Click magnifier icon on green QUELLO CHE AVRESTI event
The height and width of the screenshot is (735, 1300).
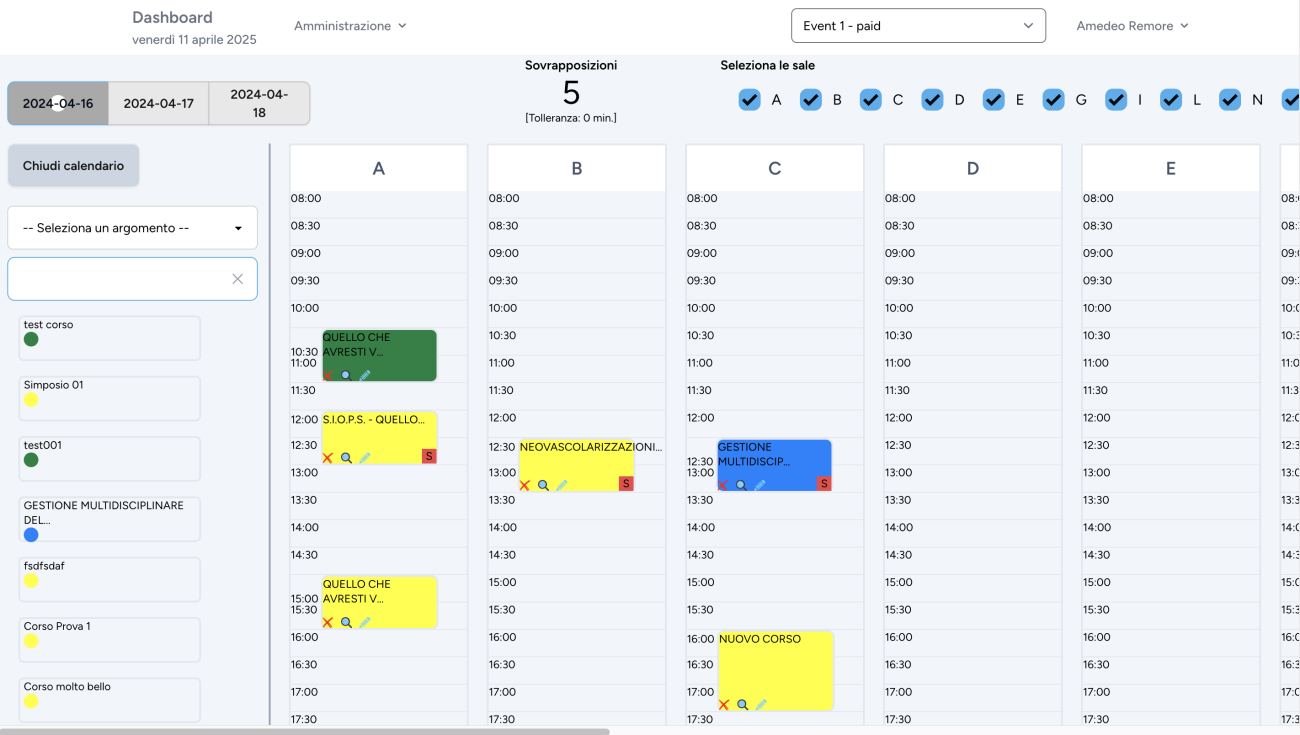pos(346,375)
